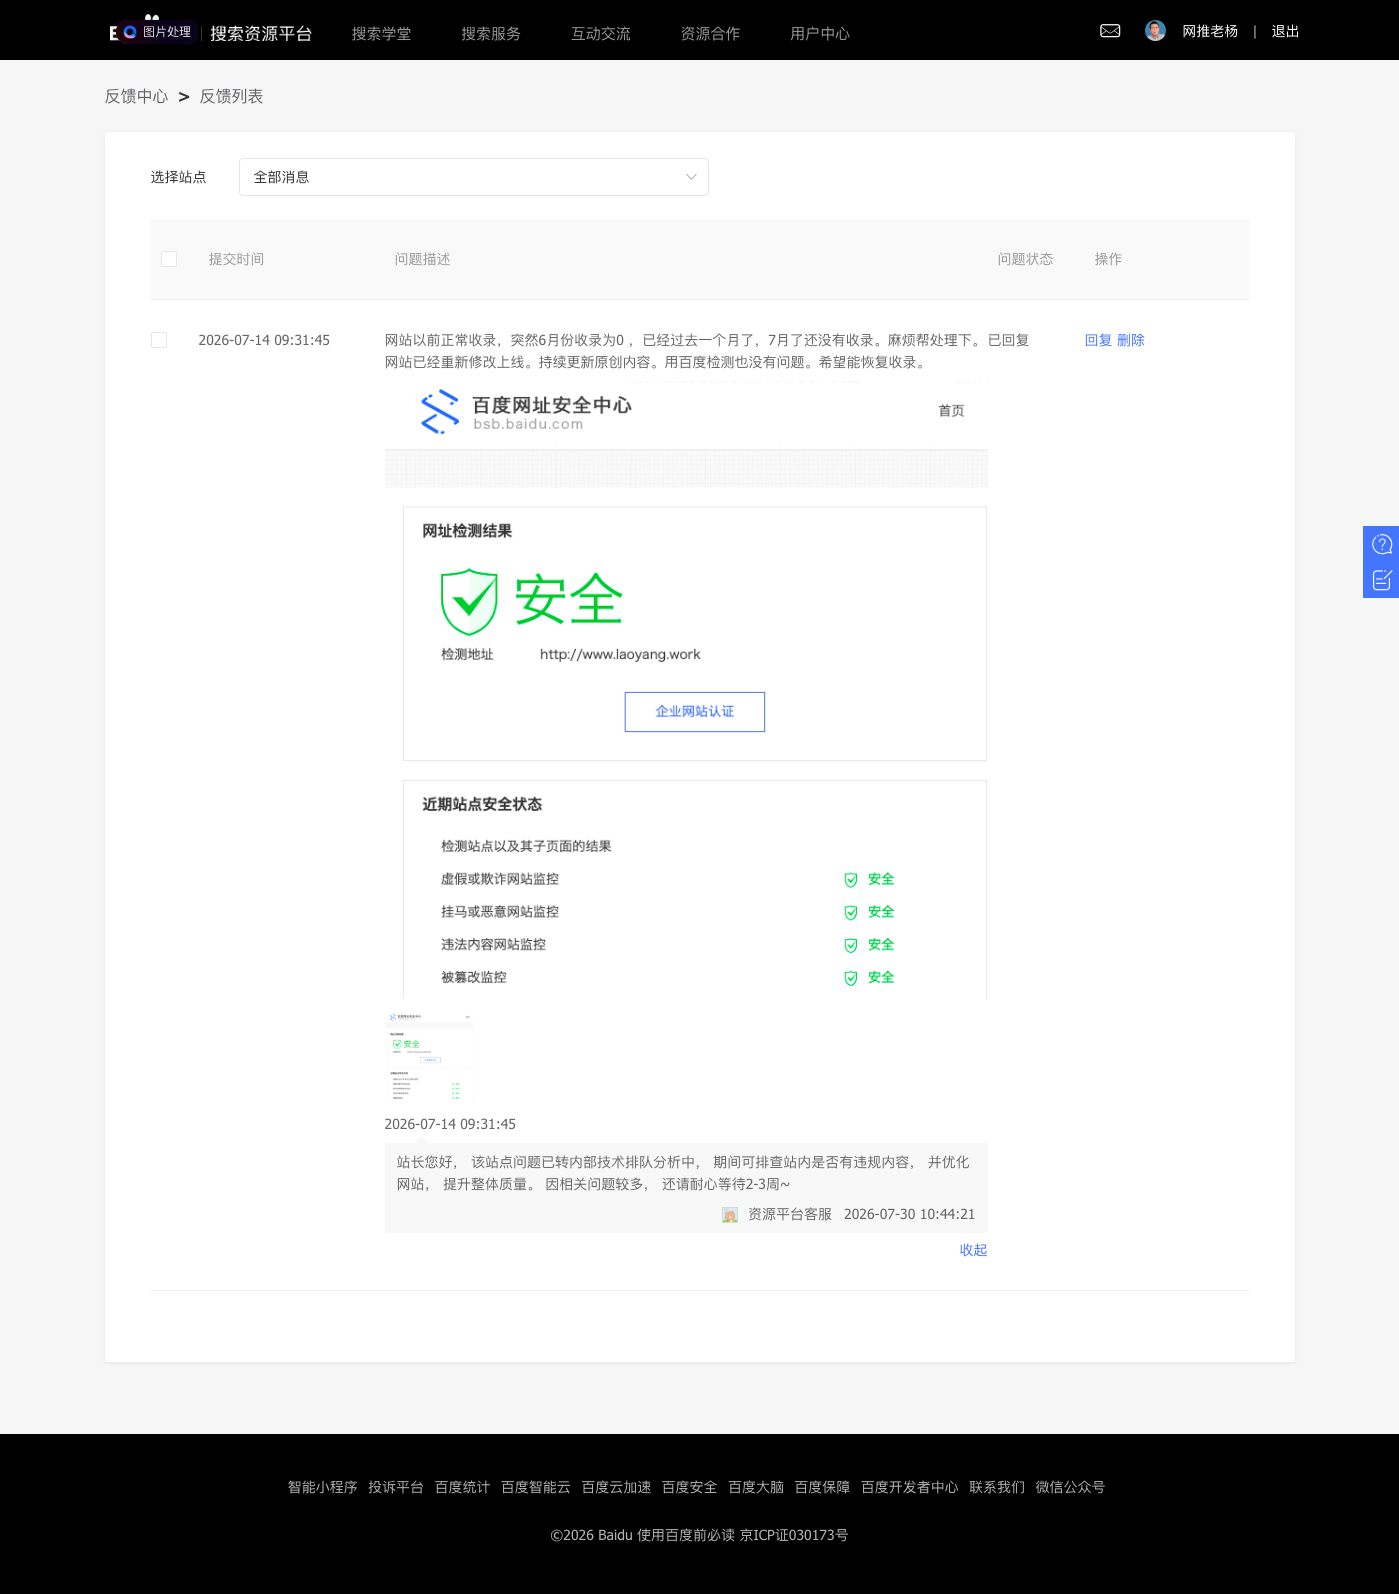Click the 已回复 status text
This screenshot has width=1399, height=1594.
(1009, 340)
